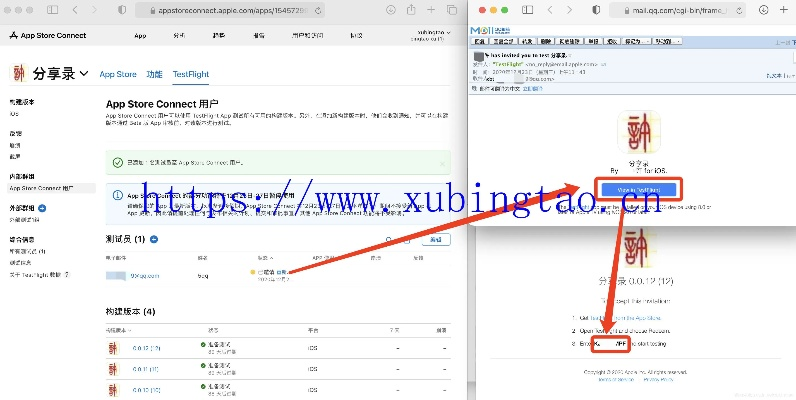This screenshot has height=400, width=796.
Task: Open the share menu in the left Safari window
Action: [x=411, y=10]
